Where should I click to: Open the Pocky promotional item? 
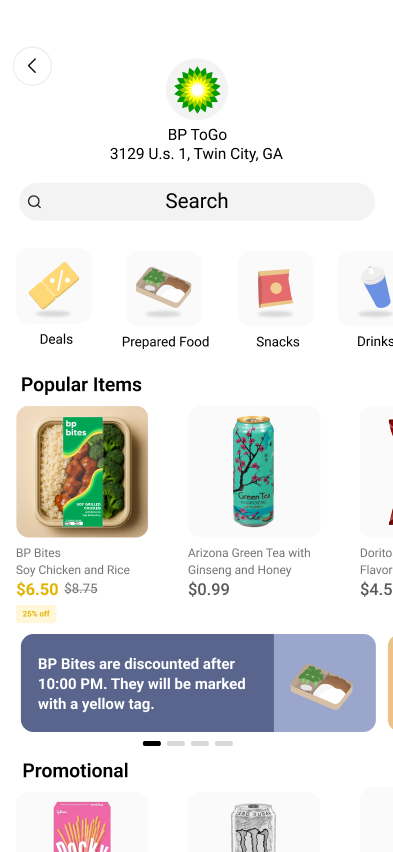pos(82,822)
